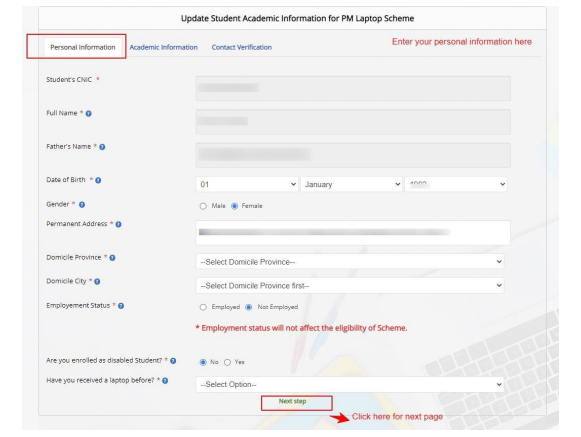The width and height of the screenshot is (581, 437).
Task: Open the Date of Birth help icon
Action: pyautogui.click(x=98, y=180)
